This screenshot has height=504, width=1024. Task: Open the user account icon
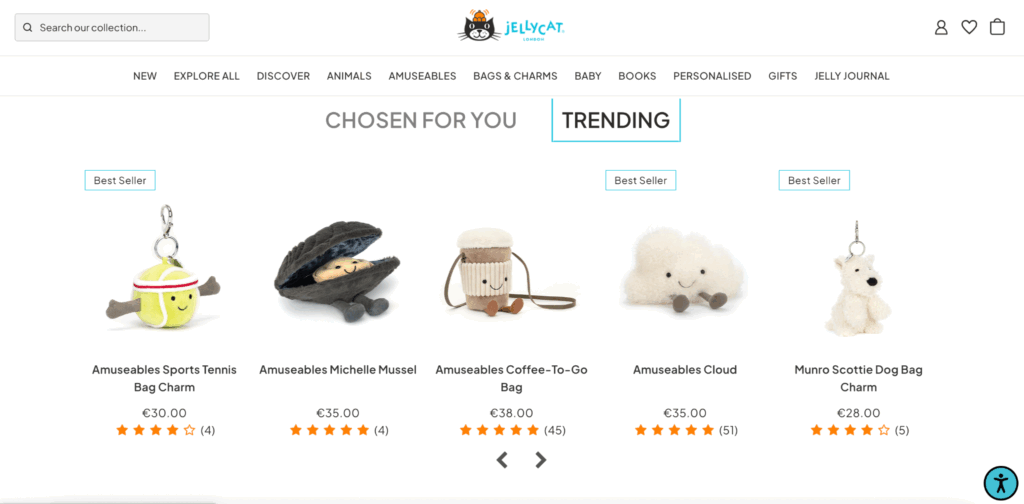[940, 27]
